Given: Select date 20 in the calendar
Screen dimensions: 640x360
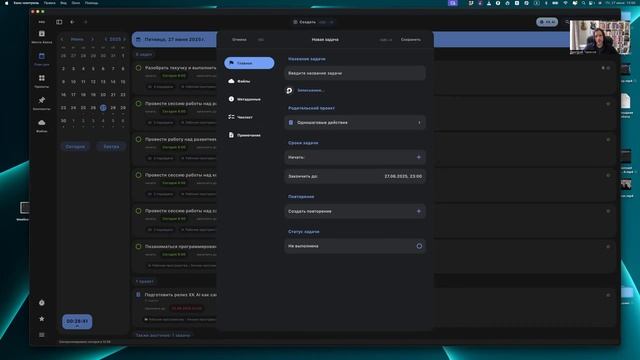Looking at the screenshot, I should click(x=103, y=95).
